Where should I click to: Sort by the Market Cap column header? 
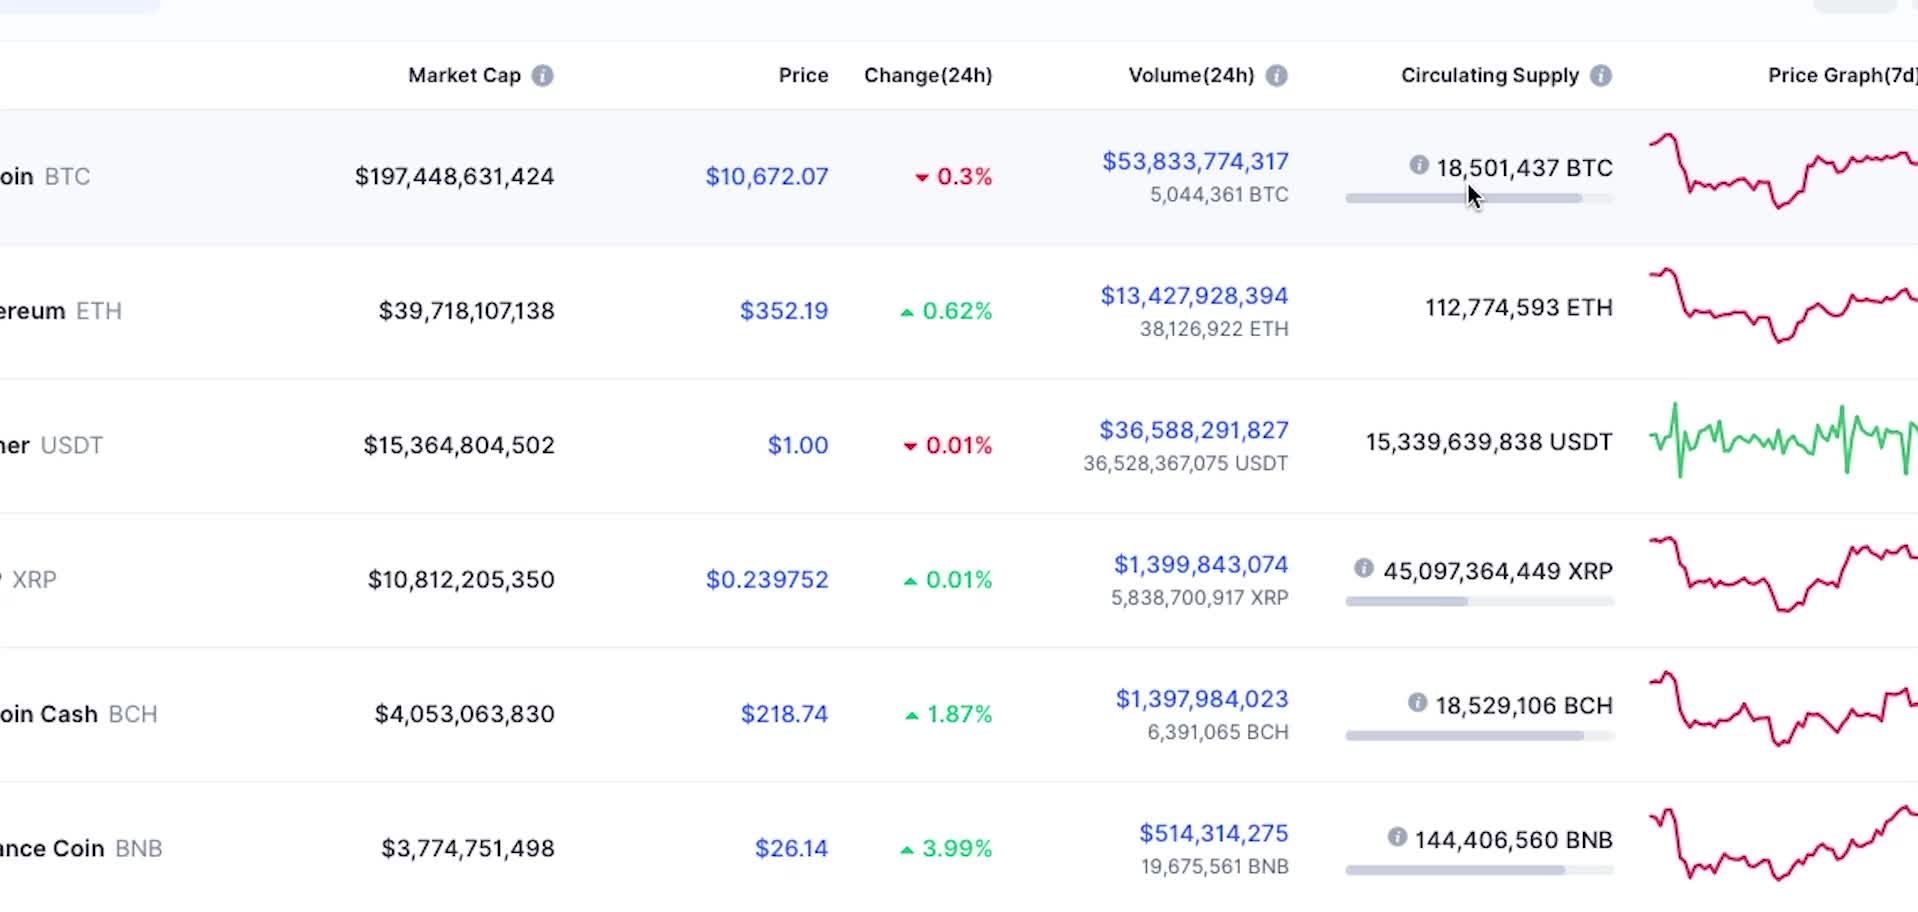[x=464, y=76]
